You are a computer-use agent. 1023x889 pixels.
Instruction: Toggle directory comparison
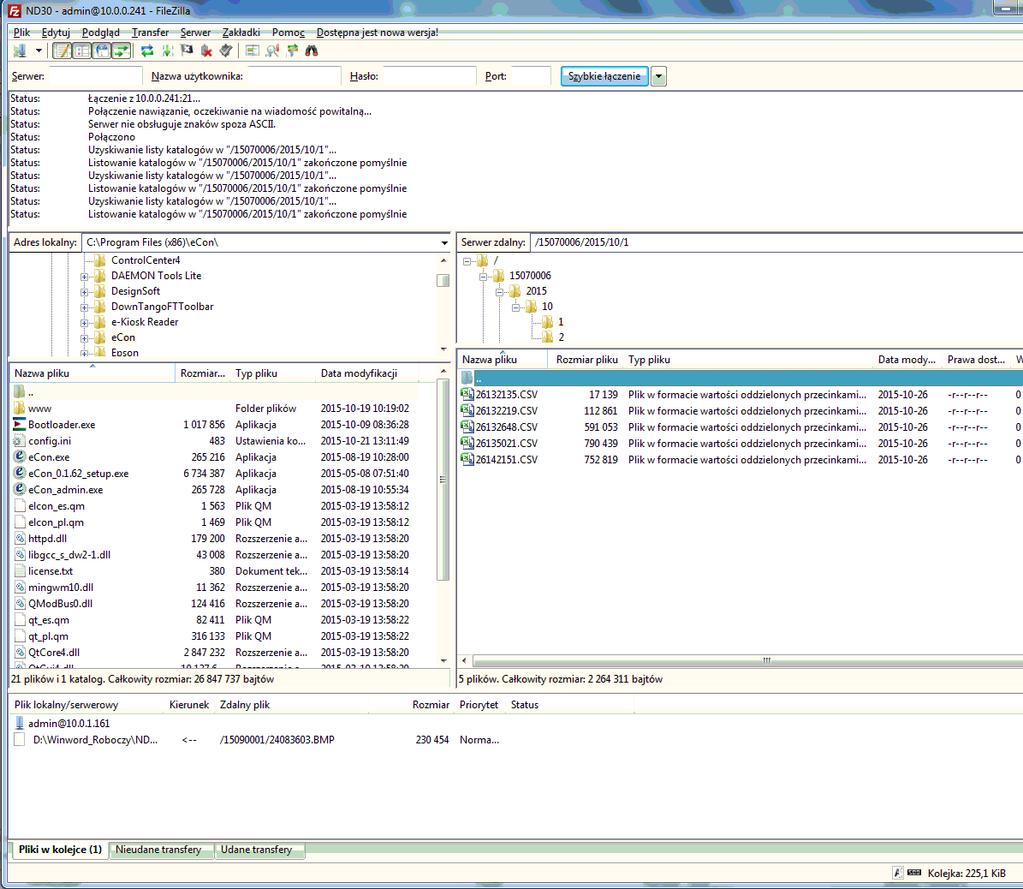[272, 51]
